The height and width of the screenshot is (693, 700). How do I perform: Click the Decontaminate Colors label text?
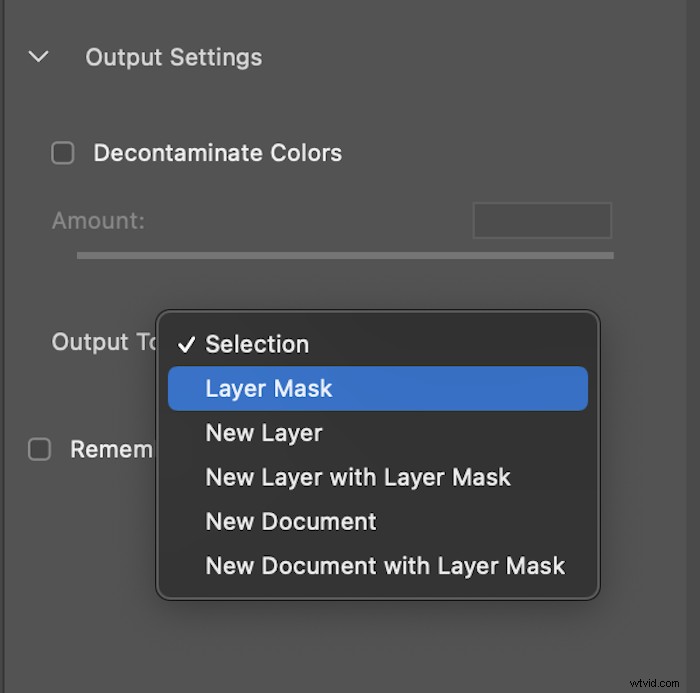coord(217,153)
